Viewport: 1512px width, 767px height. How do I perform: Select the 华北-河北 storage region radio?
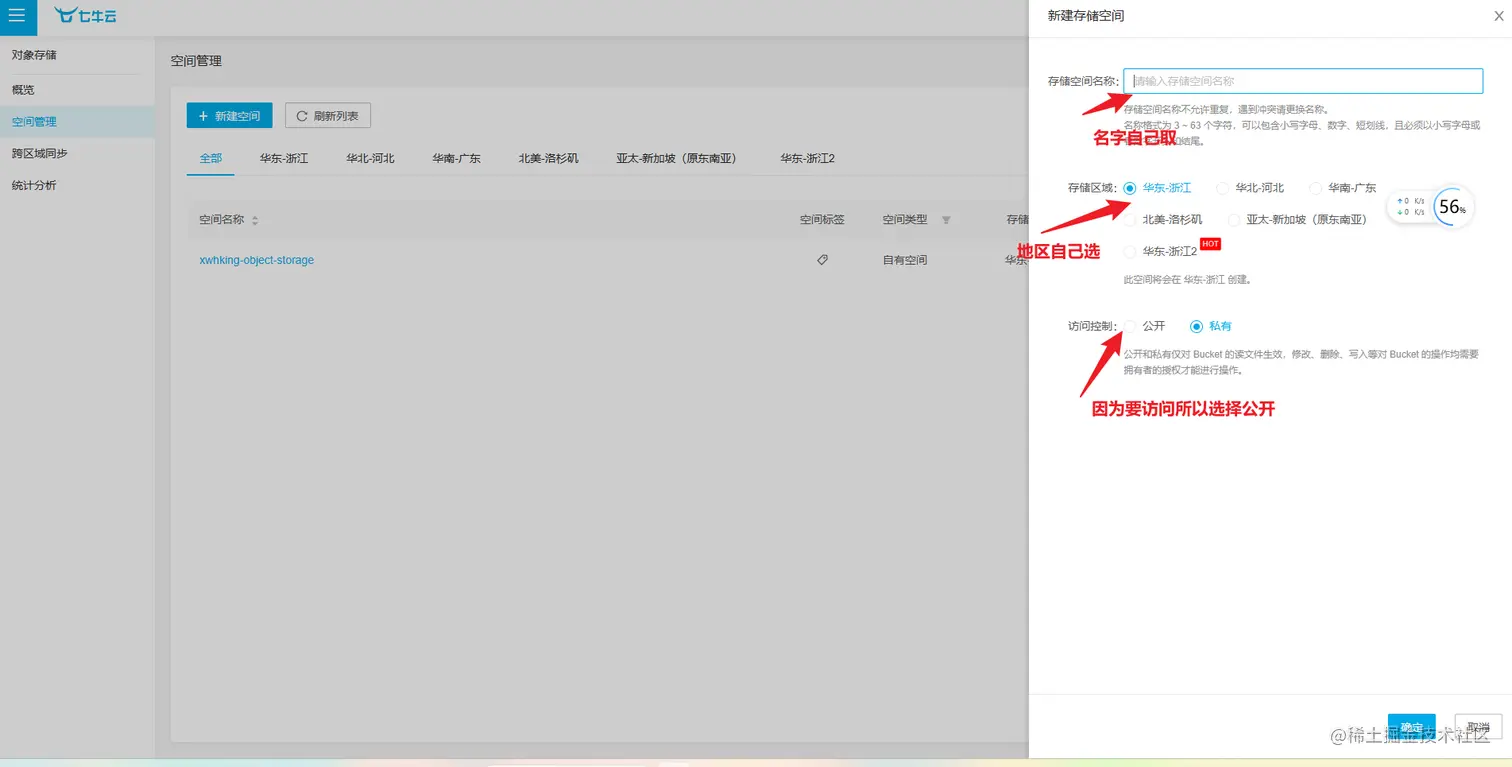coord(1222,188)
